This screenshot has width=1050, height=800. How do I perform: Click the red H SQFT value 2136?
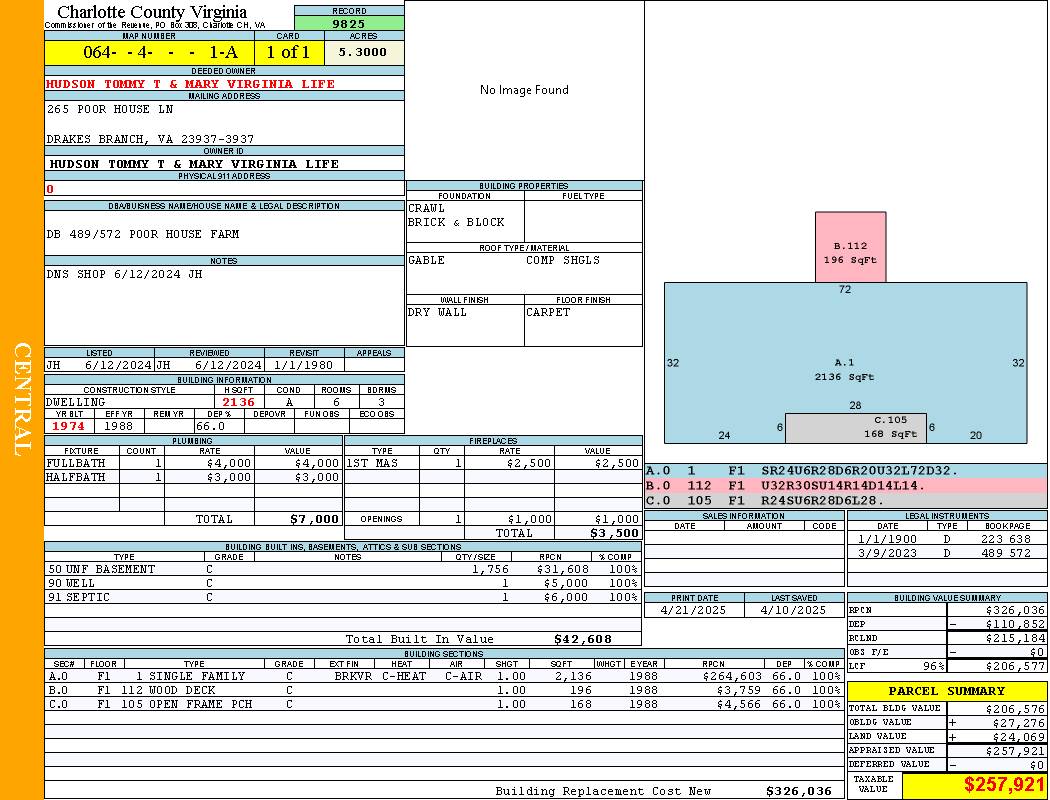[x=238, y=402]
